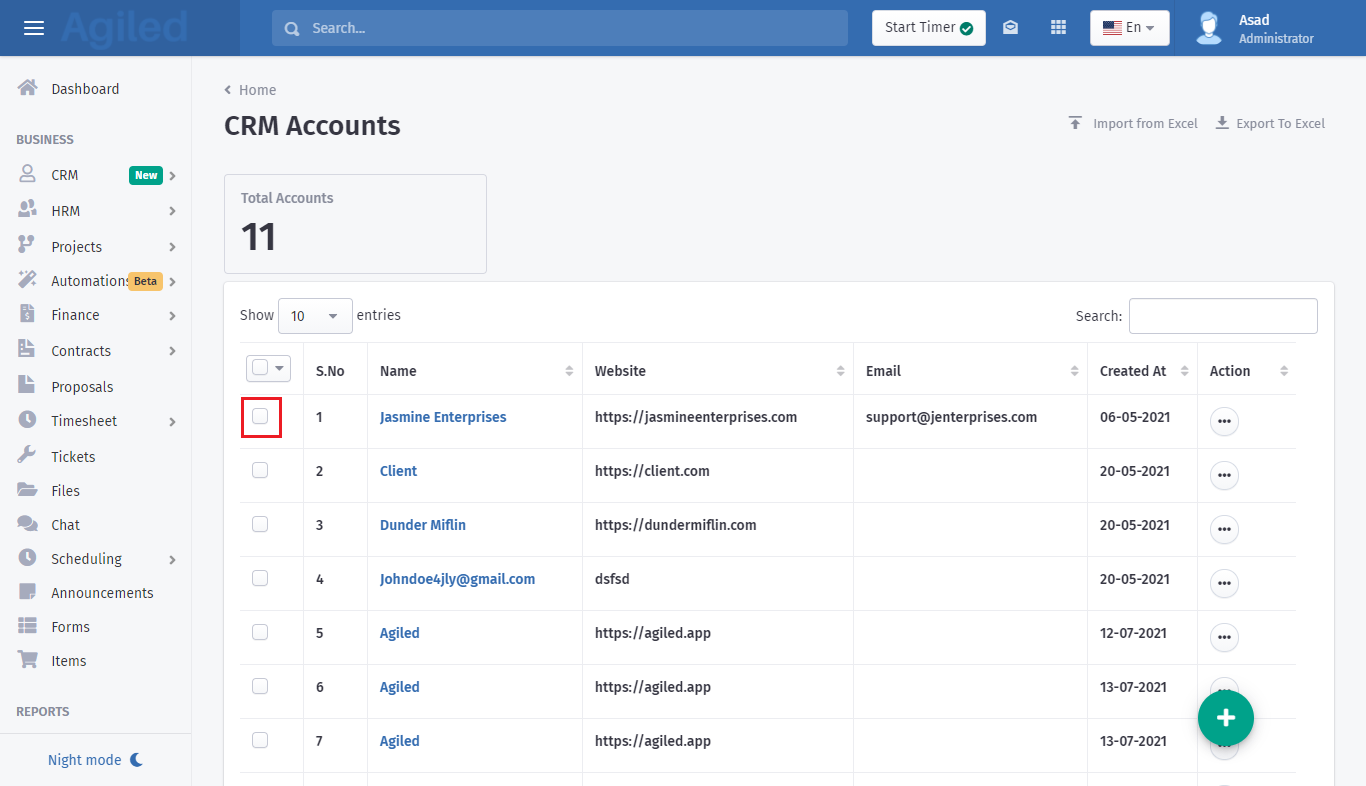Screen dimensions: 1366x786
Task: Open the inbox envelope icon
Action: pos(1010,28)
